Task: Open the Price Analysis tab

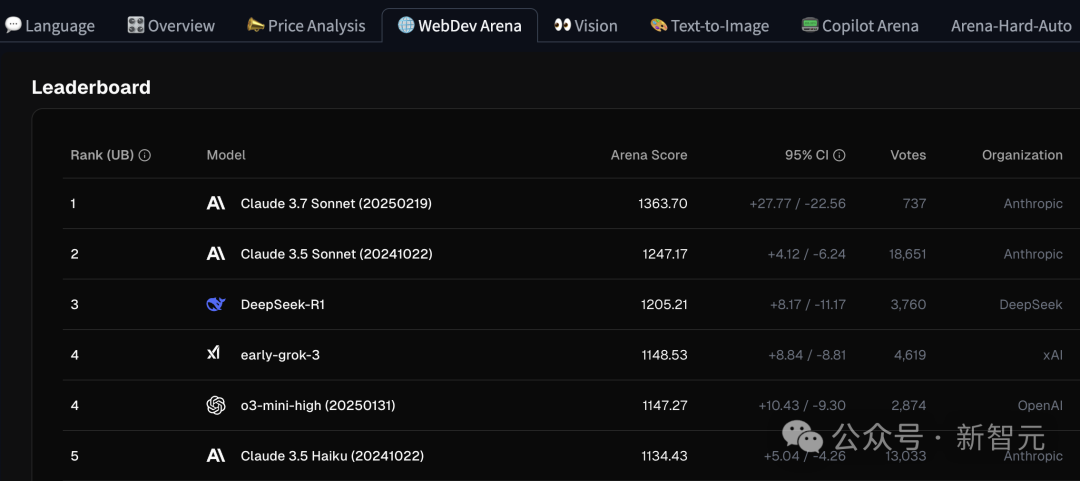Action: pyautogui.click(x=306, y=26)
